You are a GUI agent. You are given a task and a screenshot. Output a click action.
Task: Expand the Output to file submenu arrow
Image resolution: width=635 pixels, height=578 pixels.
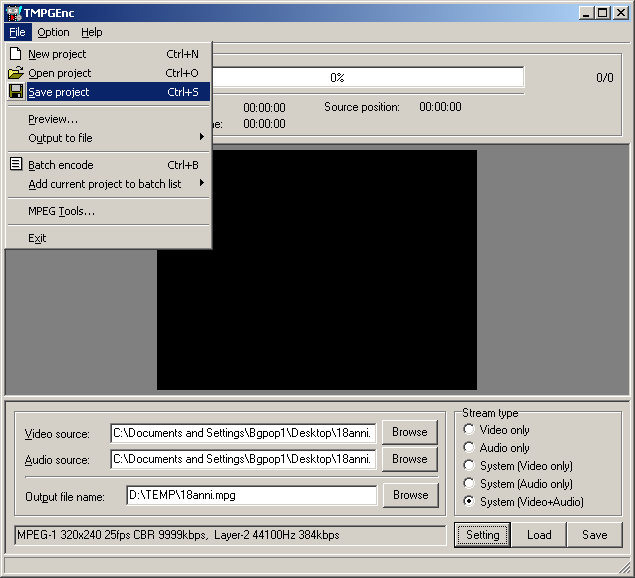[x=202, y=137]
